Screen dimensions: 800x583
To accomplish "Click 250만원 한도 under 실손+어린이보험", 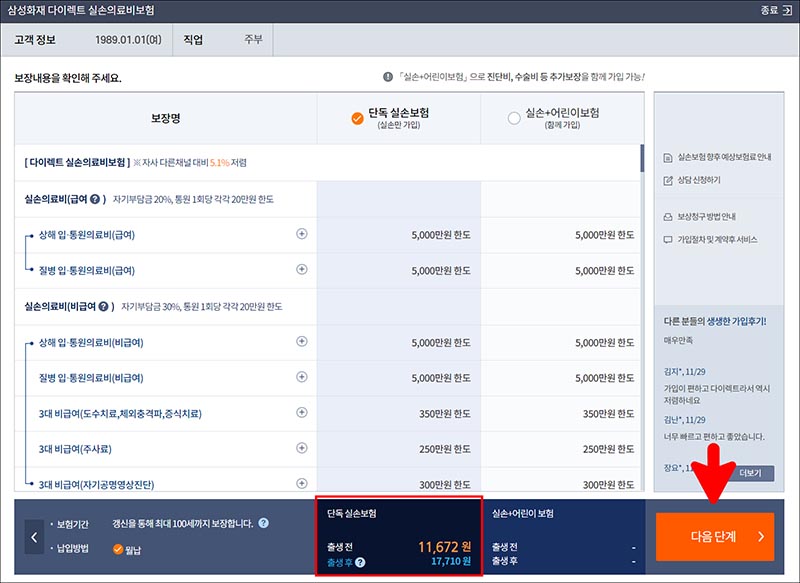I will pos(609,449).
